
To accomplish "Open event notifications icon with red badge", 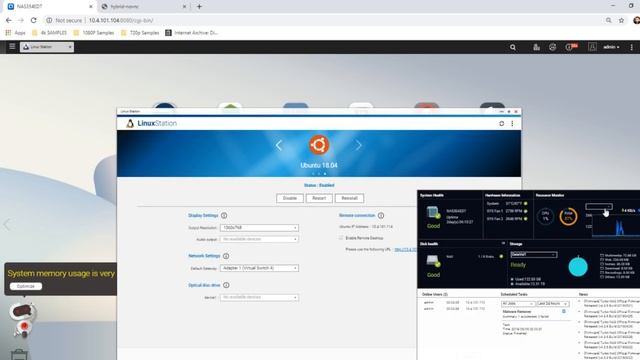I will pyautogui.click(x=571, y=47).
